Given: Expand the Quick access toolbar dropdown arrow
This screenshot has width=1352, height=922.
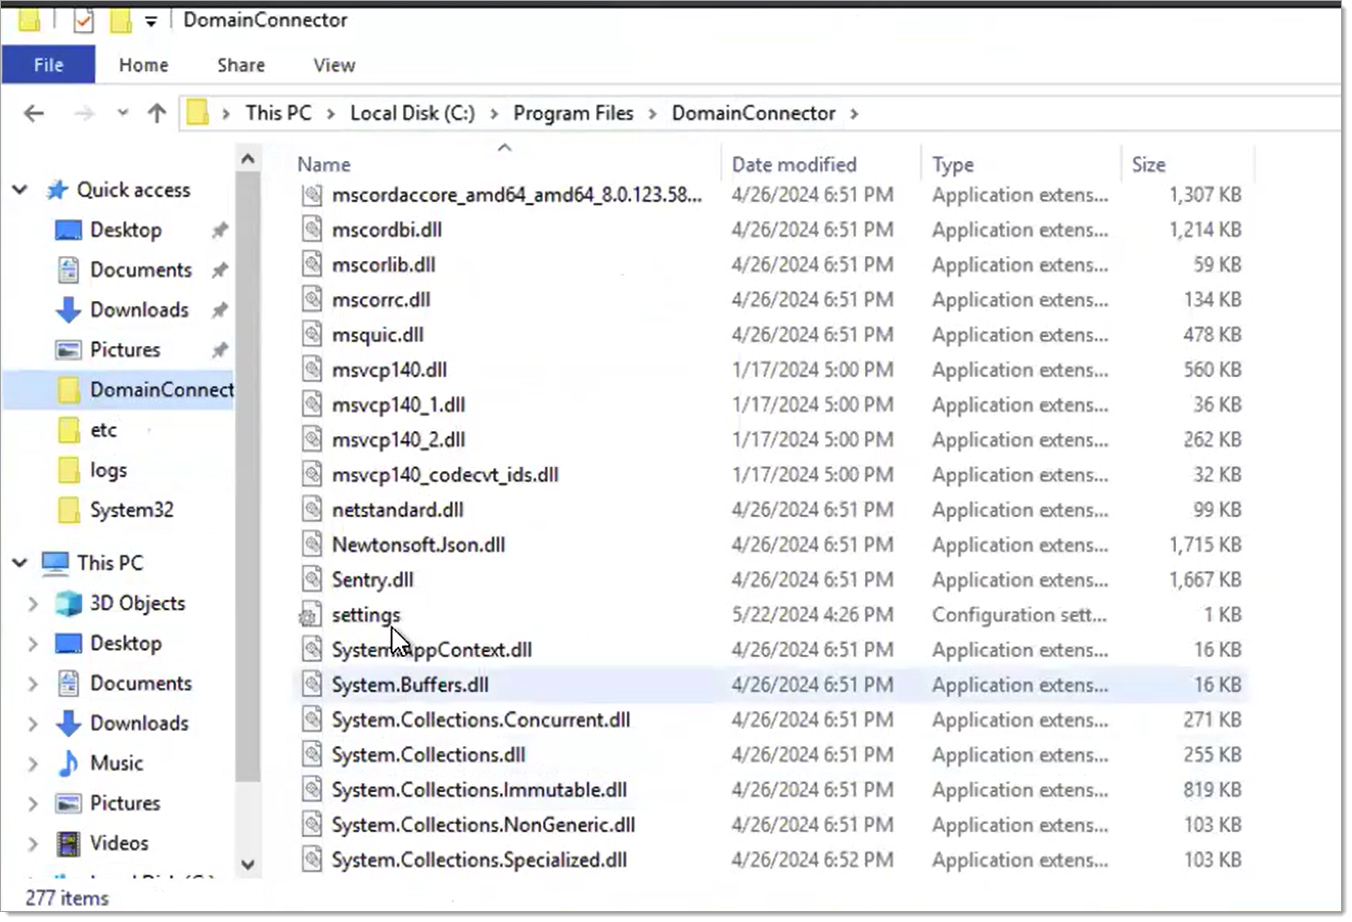Looking at the screenshot, I should (150, 19).
